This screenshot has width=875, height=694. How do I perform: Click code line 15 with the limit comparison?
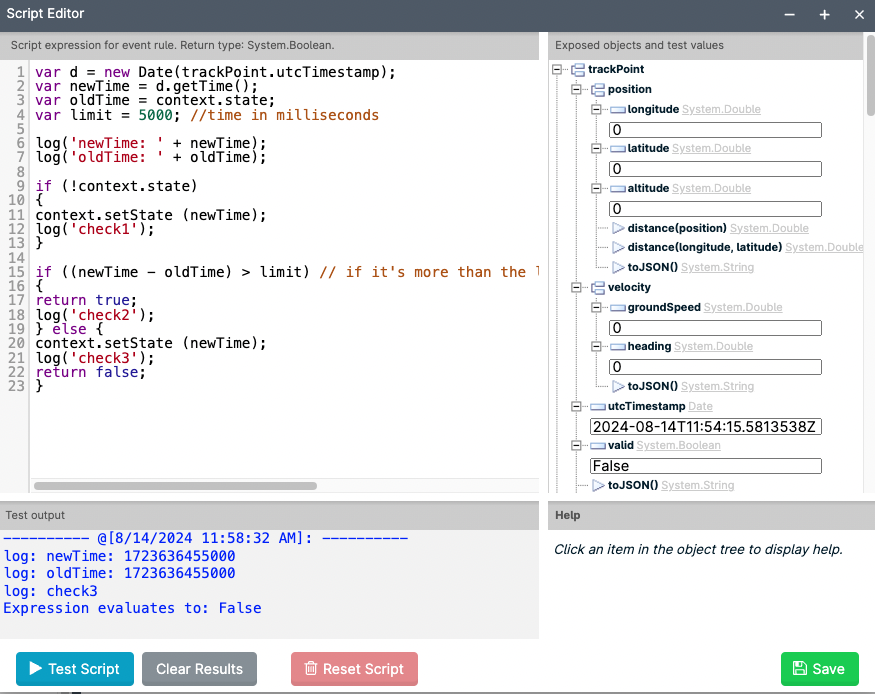click(287, 272)
